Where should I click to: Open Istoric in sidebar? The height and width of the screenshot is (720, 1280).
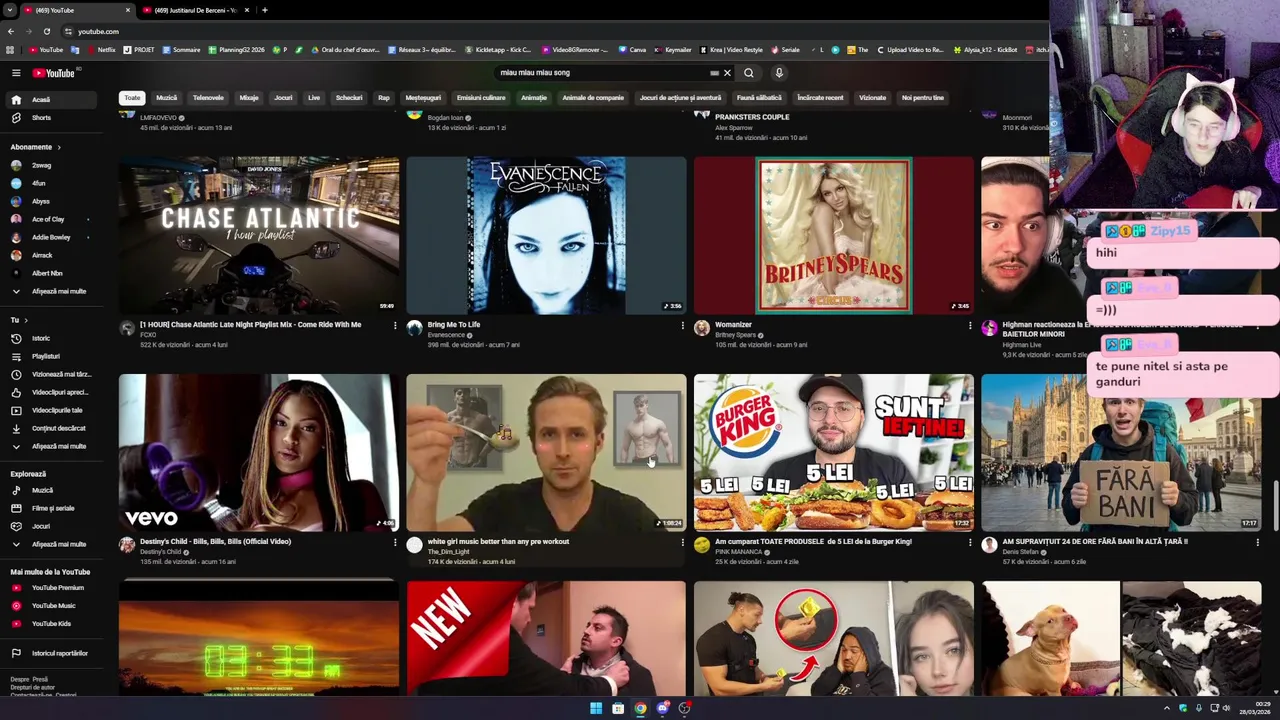click(x=49, y=338)
